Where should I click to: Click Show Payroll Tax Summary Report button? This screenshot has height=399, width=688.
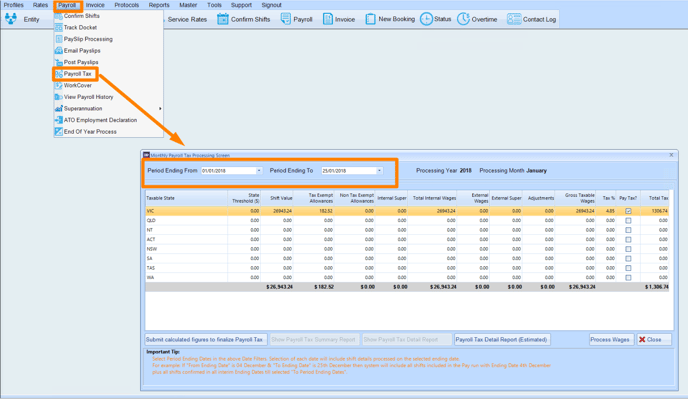pos(315,340)
